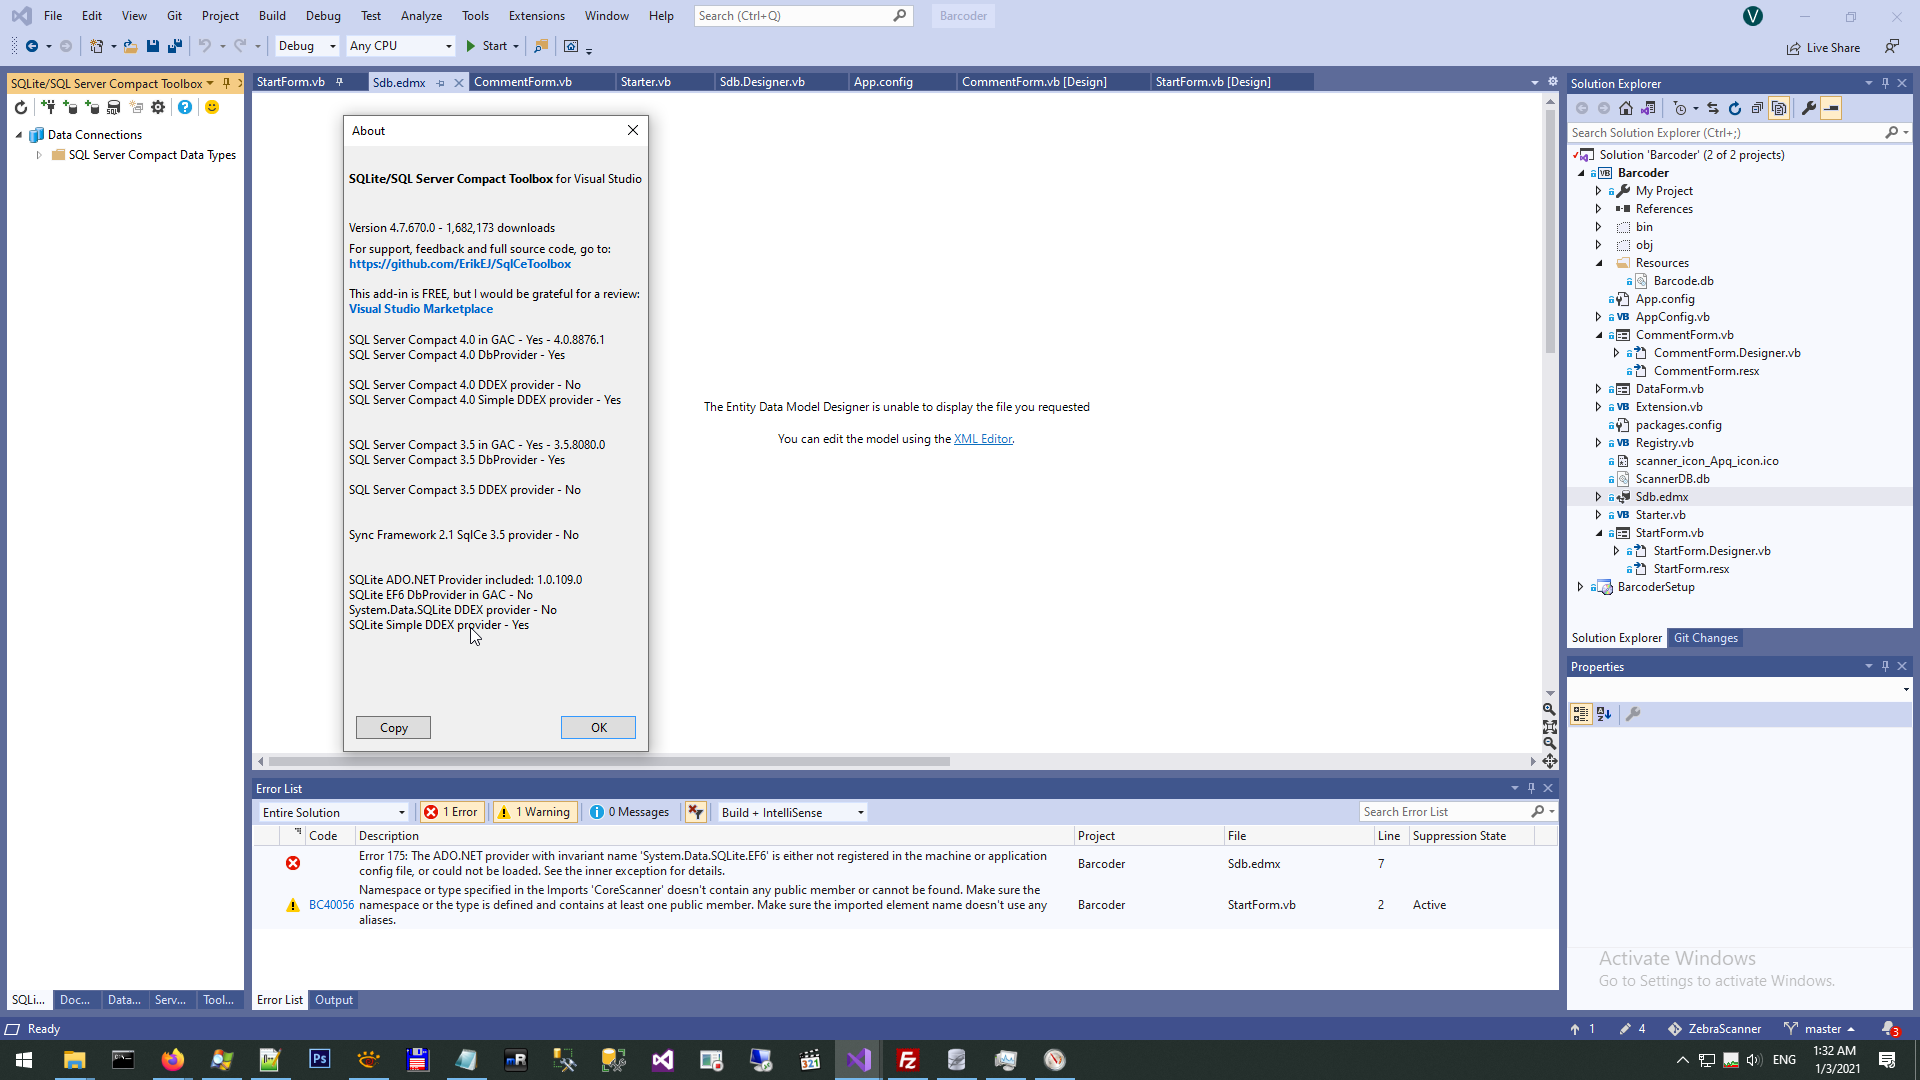Screen dimensions: 1920x1080
Task: Click the Solution Explorer home icon
Action: click(1626, 108)
